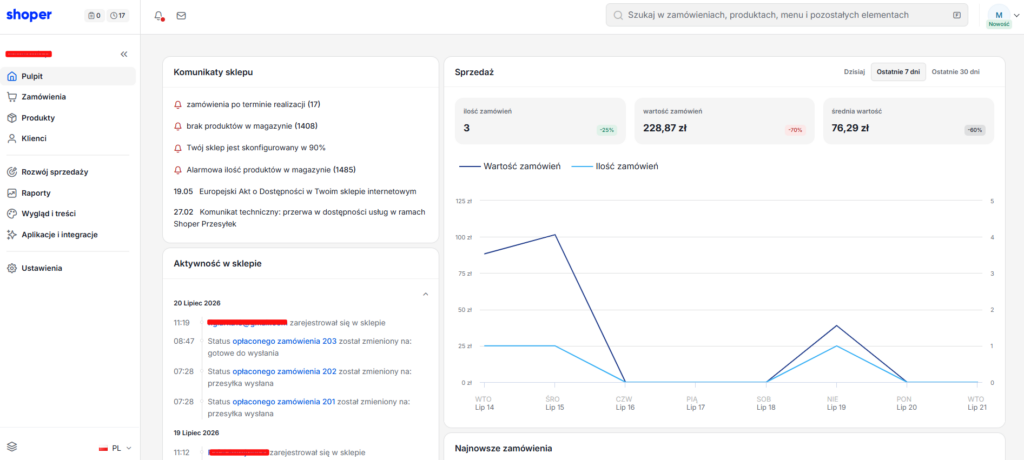The height and width of the screenshot is (460, 1024).
Task: Open the layers icon in the sidebar footer
Action: click(12, 447)
